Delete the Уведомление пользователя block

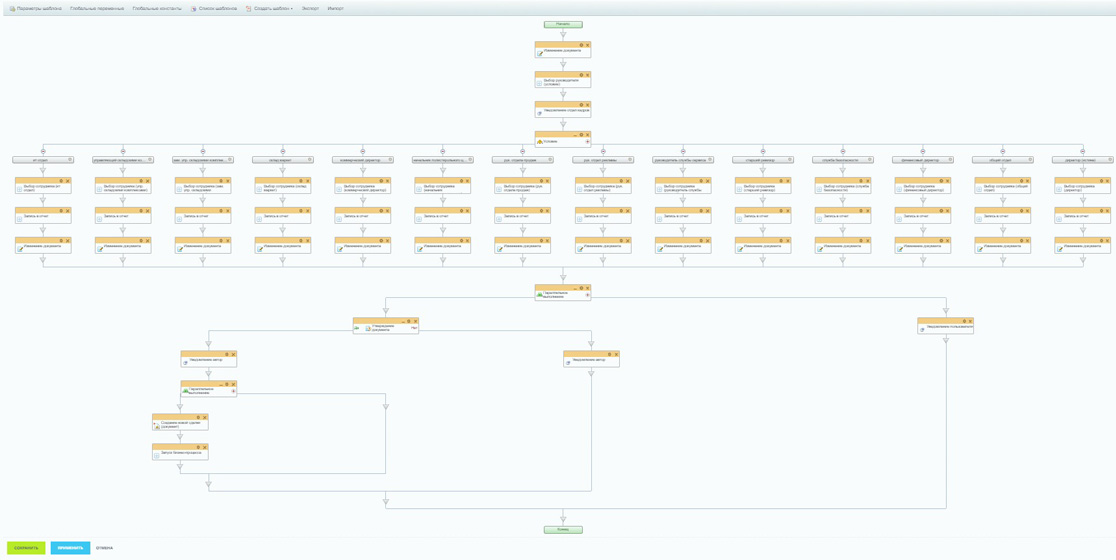[969, 322]
